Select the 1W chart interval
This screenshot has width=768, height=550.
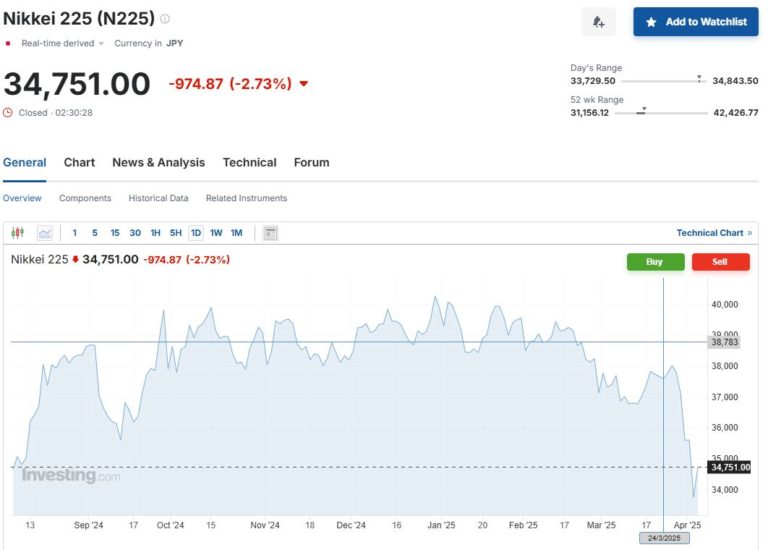click(216, 233)
